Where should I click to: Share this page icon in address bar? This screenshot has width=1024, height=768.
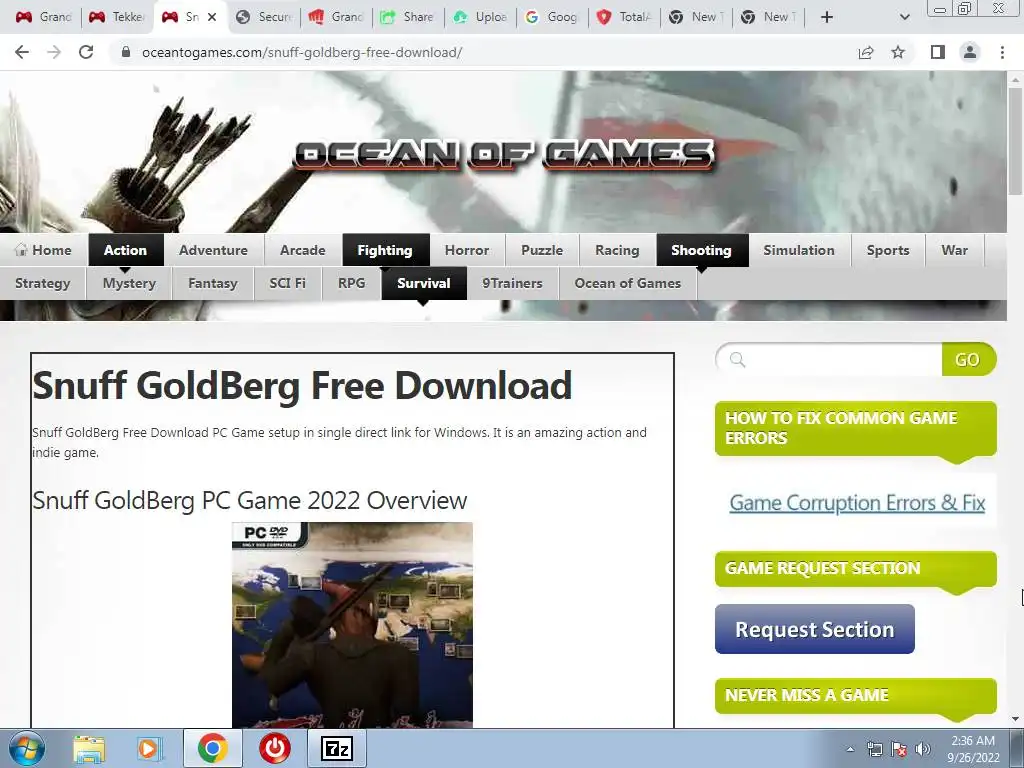866,52
